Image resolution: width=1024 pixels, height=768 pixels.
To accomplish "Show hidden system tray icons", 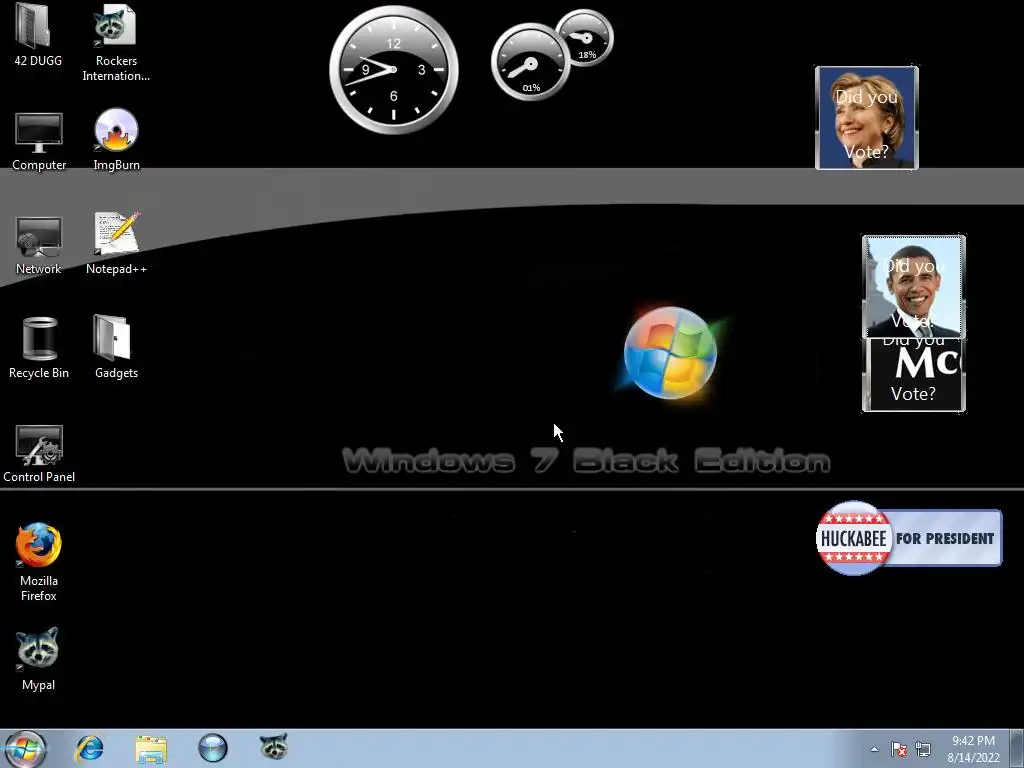I will (x=874, y=749).
